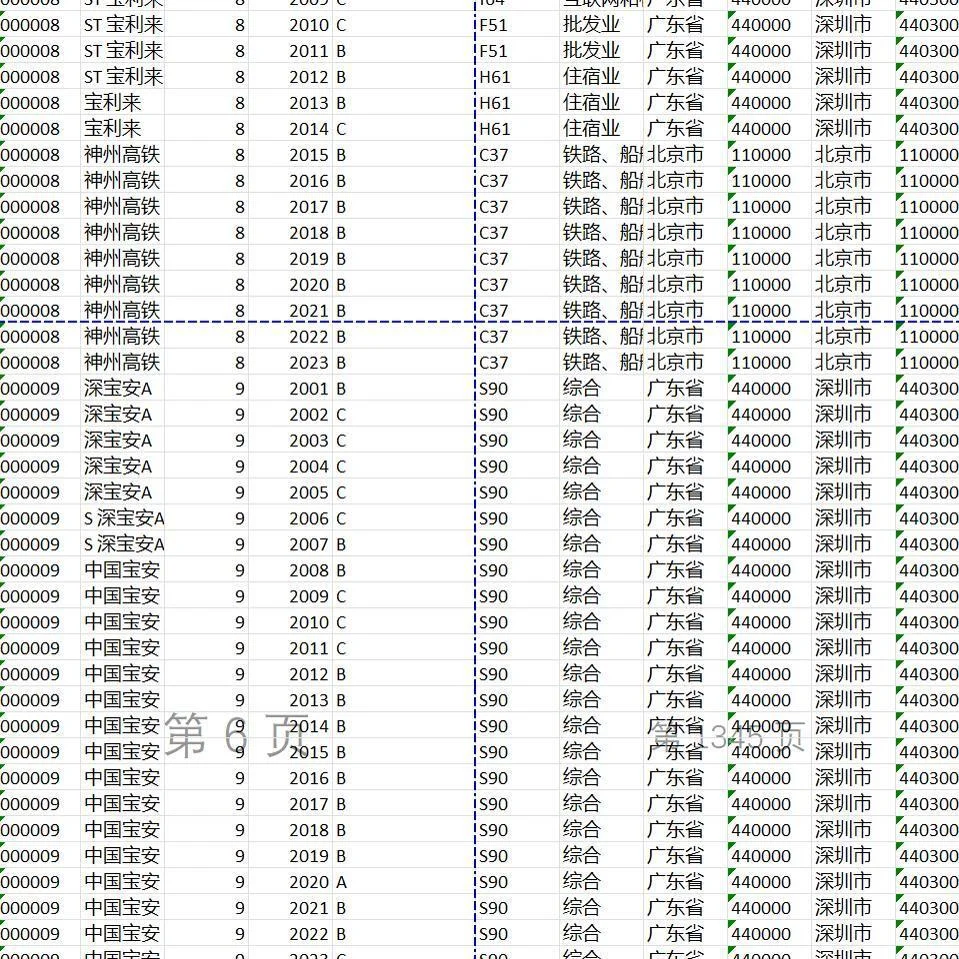Click the rating C cell for ST宝利来 2010

(404, 25)
